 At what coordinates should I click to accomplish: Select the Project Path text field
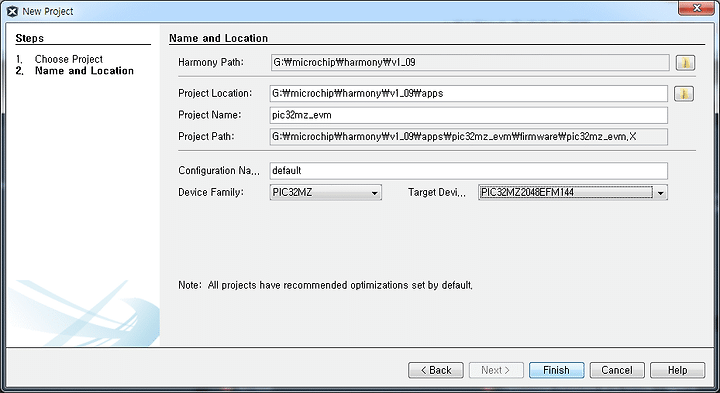pos(469,137)
